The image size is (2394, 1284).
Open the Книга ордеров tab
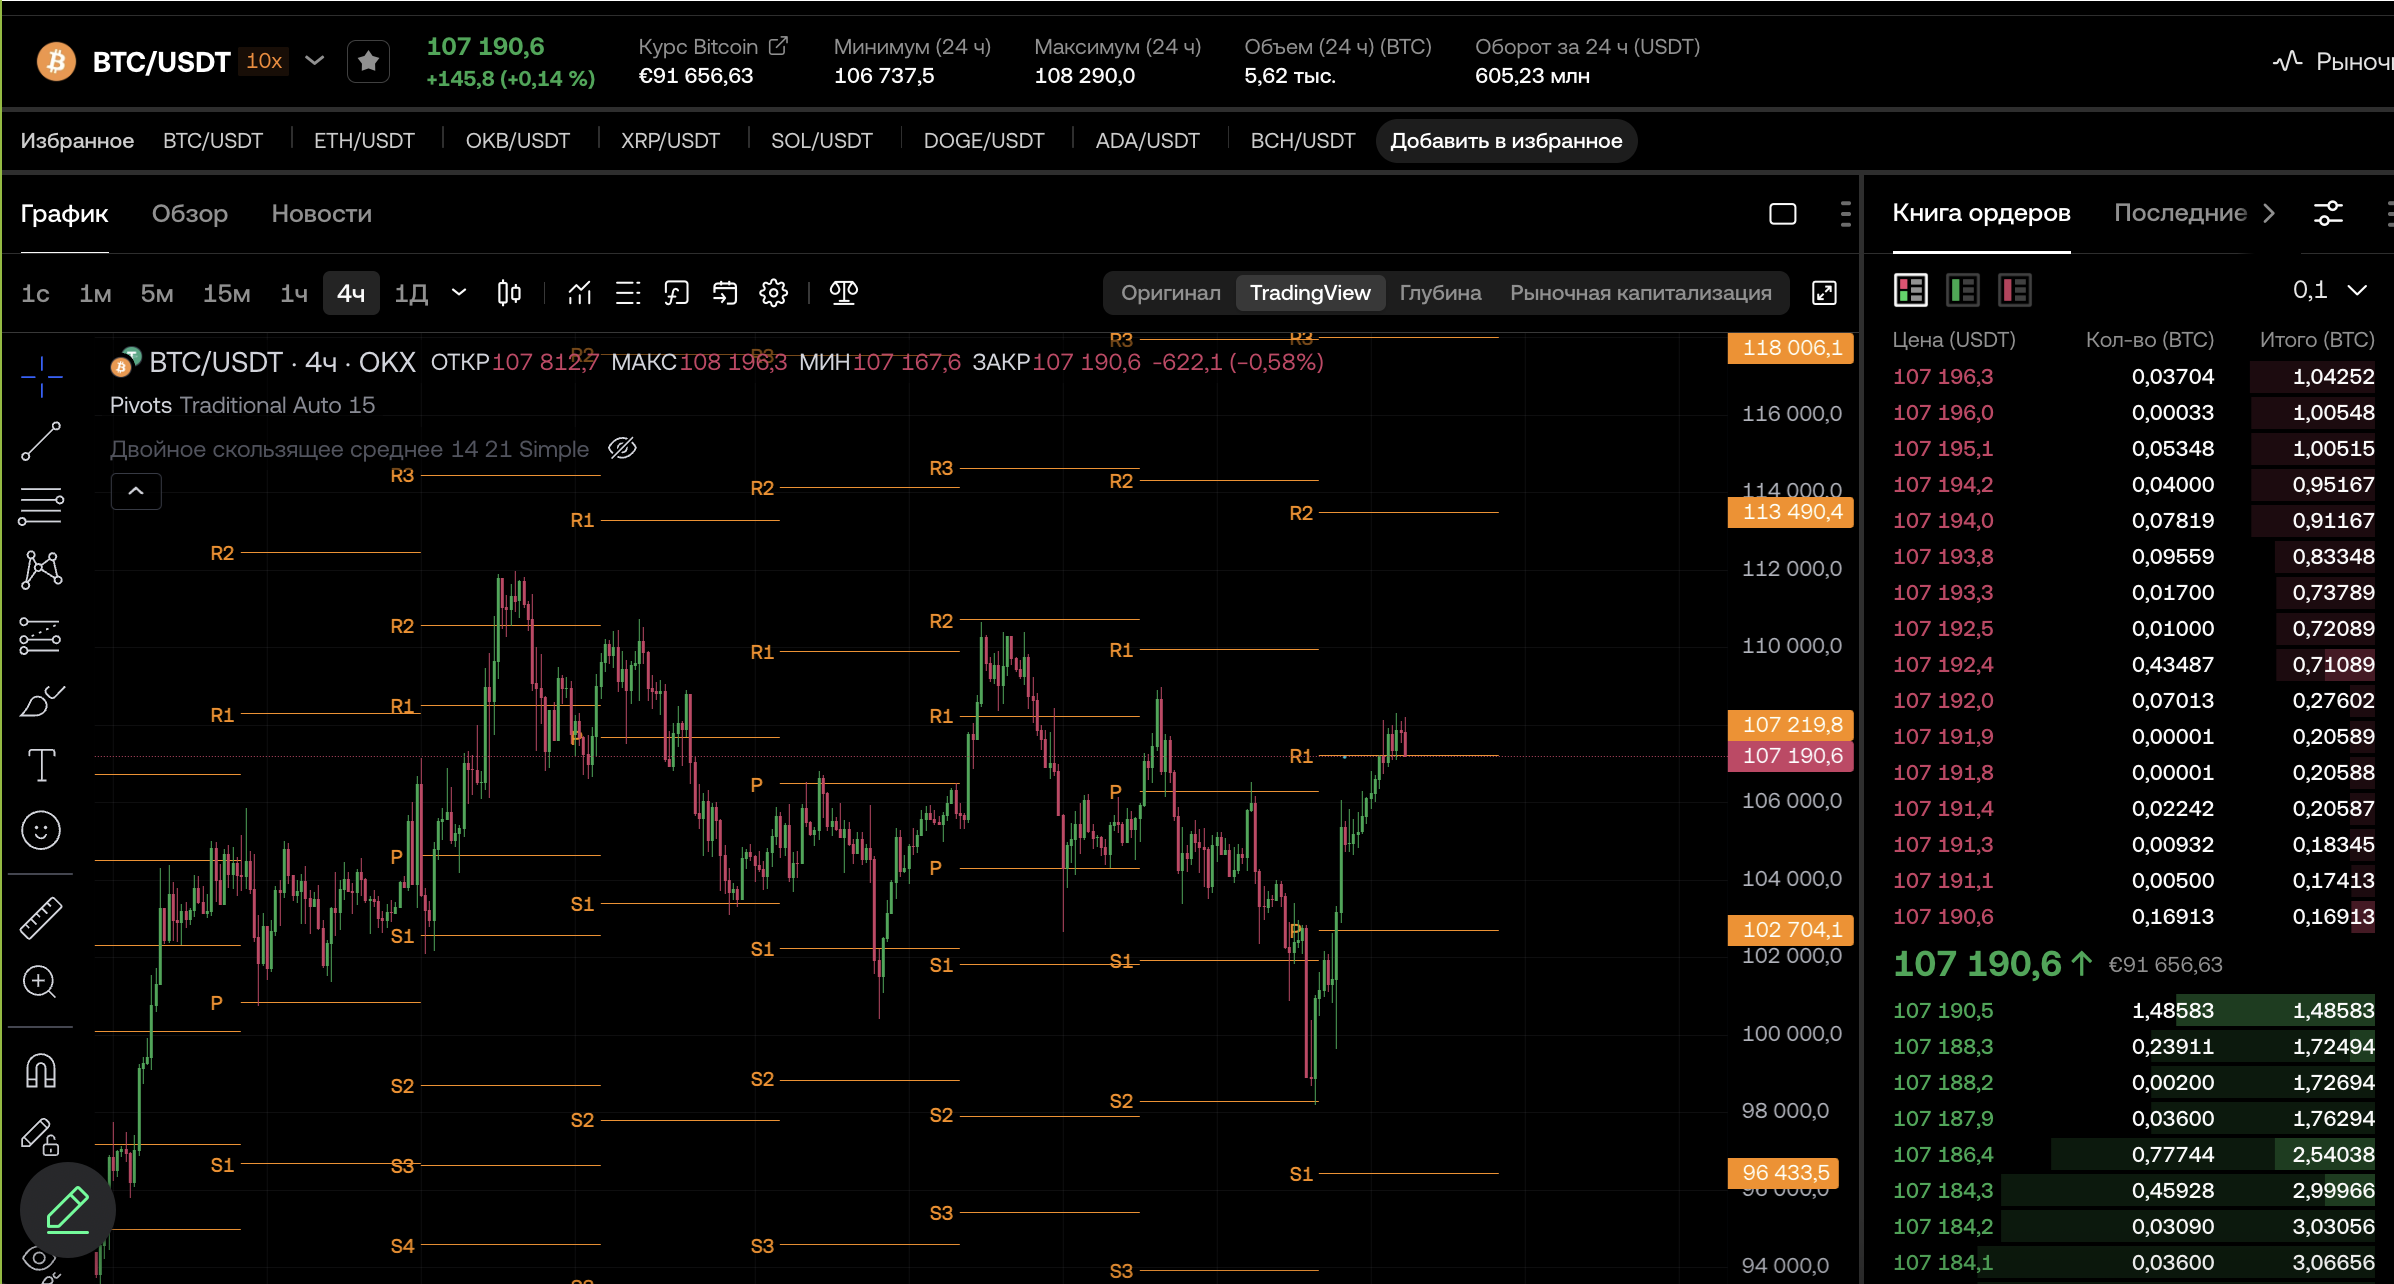(x=1981, y=213)
